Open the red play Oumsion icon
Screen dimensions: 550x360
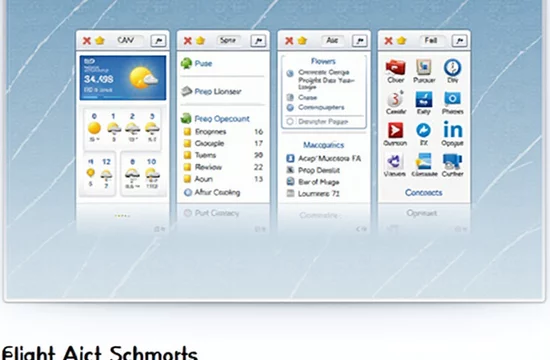[x=395, y=130]
